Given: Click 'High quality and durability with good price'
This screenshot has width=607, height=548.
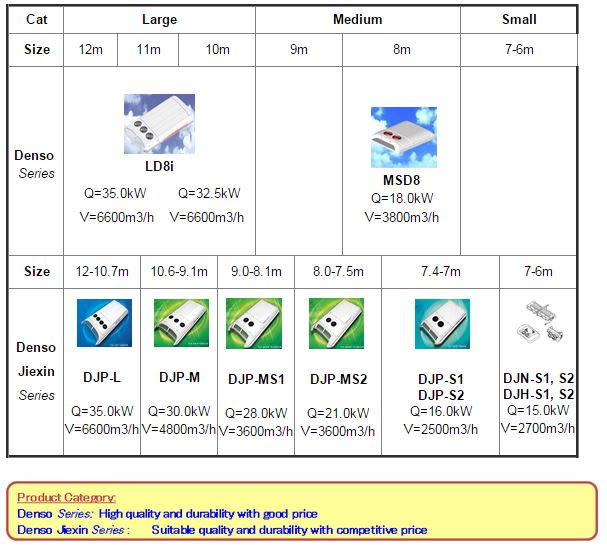Looking at the screenshot, I should click(x=208, y=514).
